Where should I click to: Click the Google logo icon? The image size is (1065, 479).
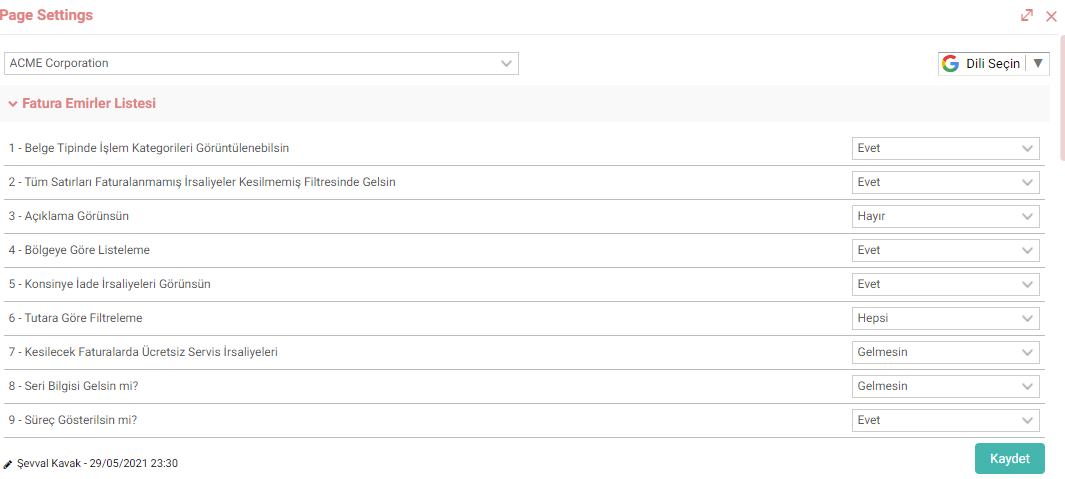(x=950, y=64)
